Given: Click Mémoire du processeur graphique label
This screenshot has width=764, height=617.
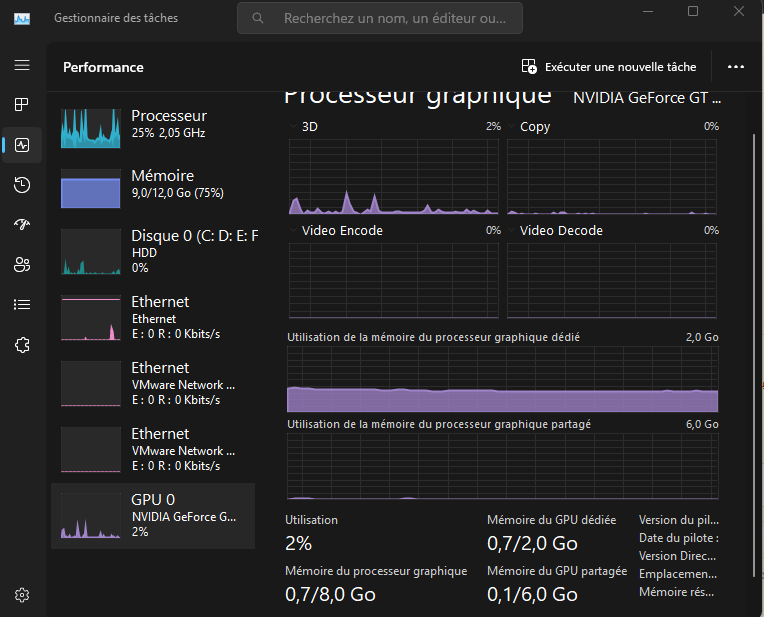Looking at the screenshot, I should click(376, 571).
